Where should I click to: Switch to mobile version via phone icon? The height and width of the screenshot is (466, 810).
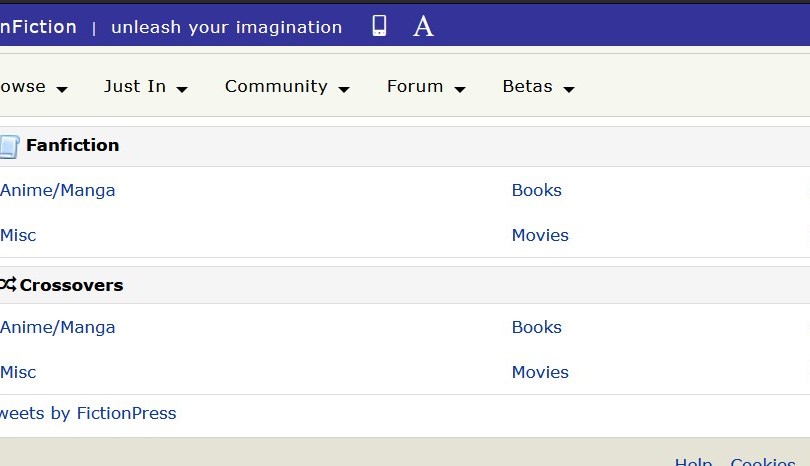(x=379, y=27)
